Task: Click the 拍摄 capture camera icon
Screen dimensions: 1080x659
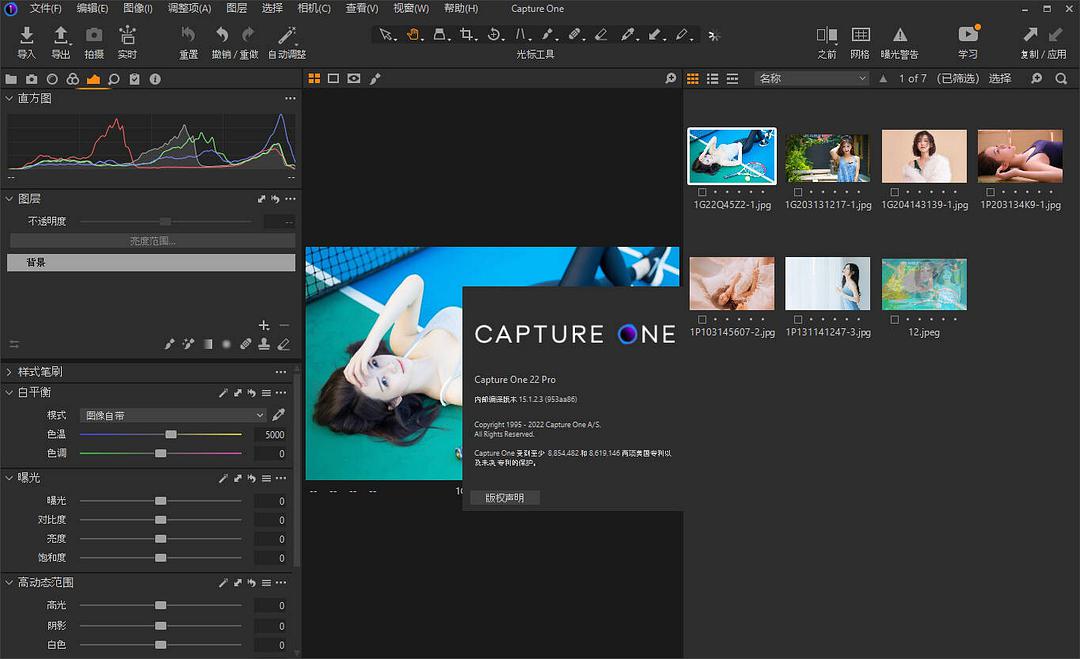Action: tap(94, 35)
